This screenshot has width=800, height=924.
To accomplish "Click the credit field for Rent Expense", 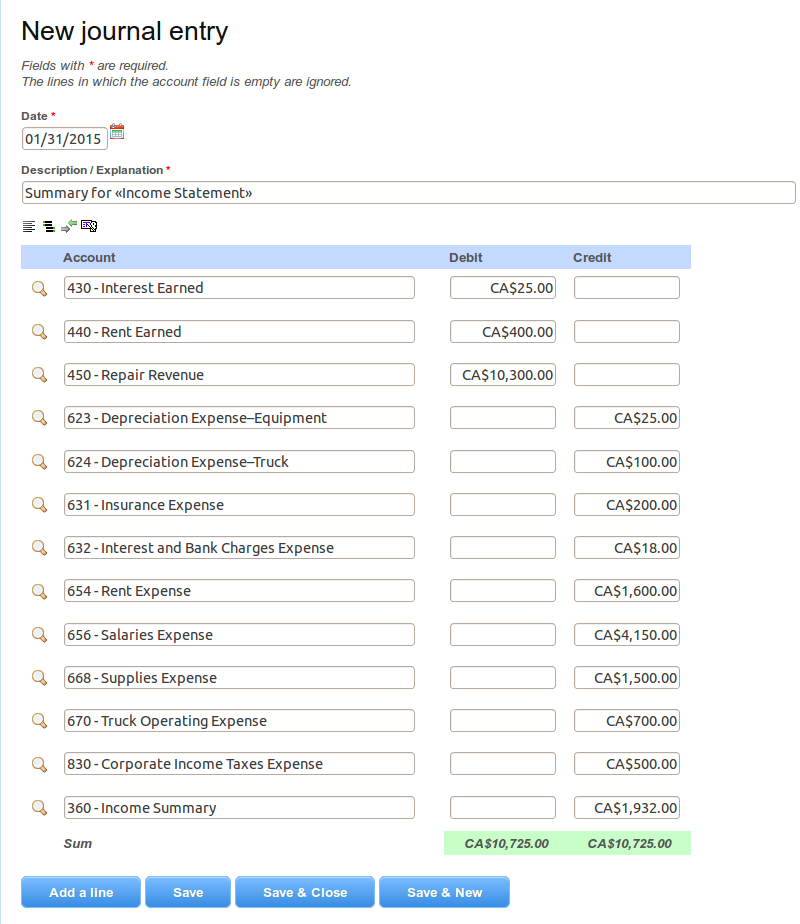I will tap(625, 591).
